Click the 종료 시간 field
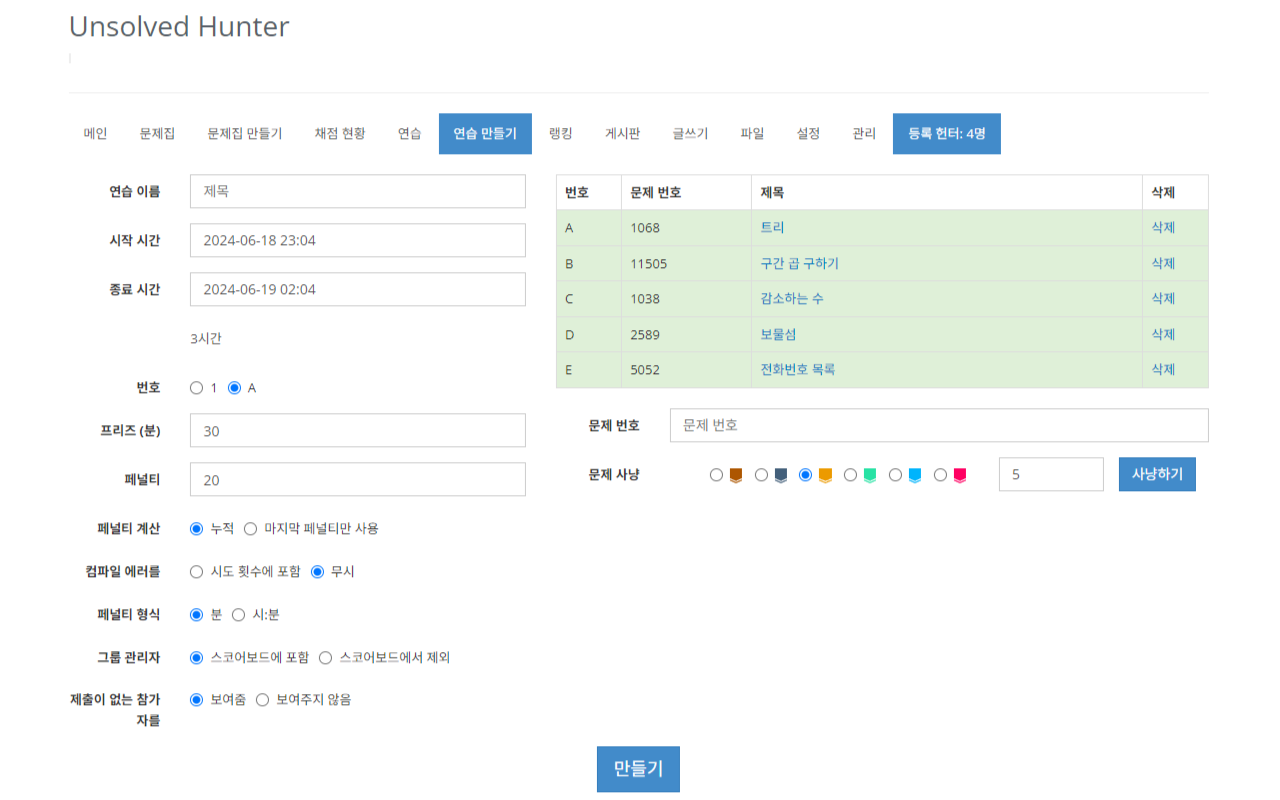The height and width of the screenshot is (800, 1280). coord(358,289)
